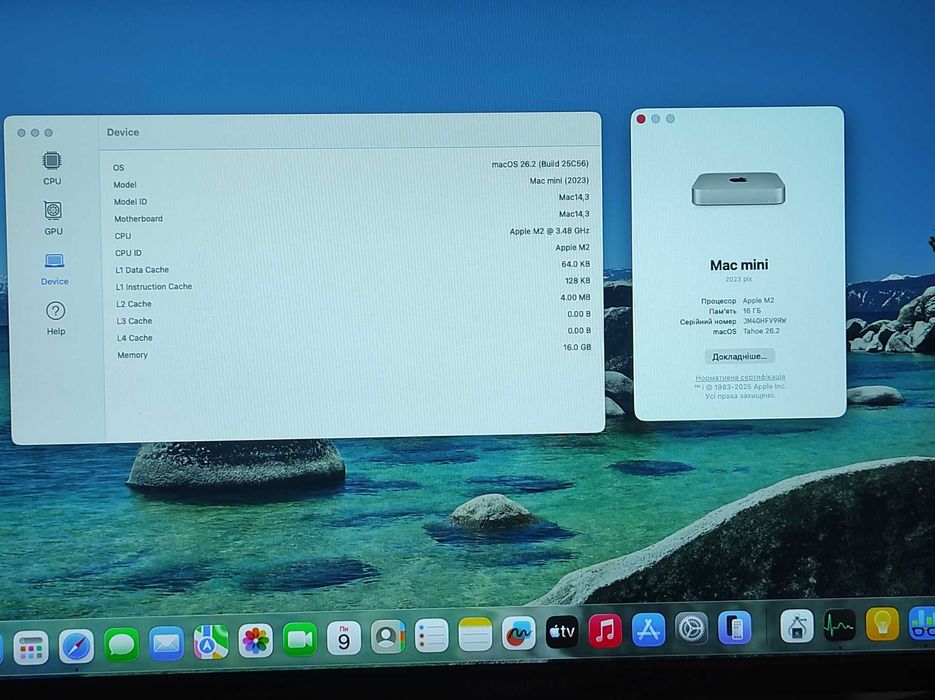Click the 'OS' row label
This screenshot has width=935, height=700.
point(119,168)
